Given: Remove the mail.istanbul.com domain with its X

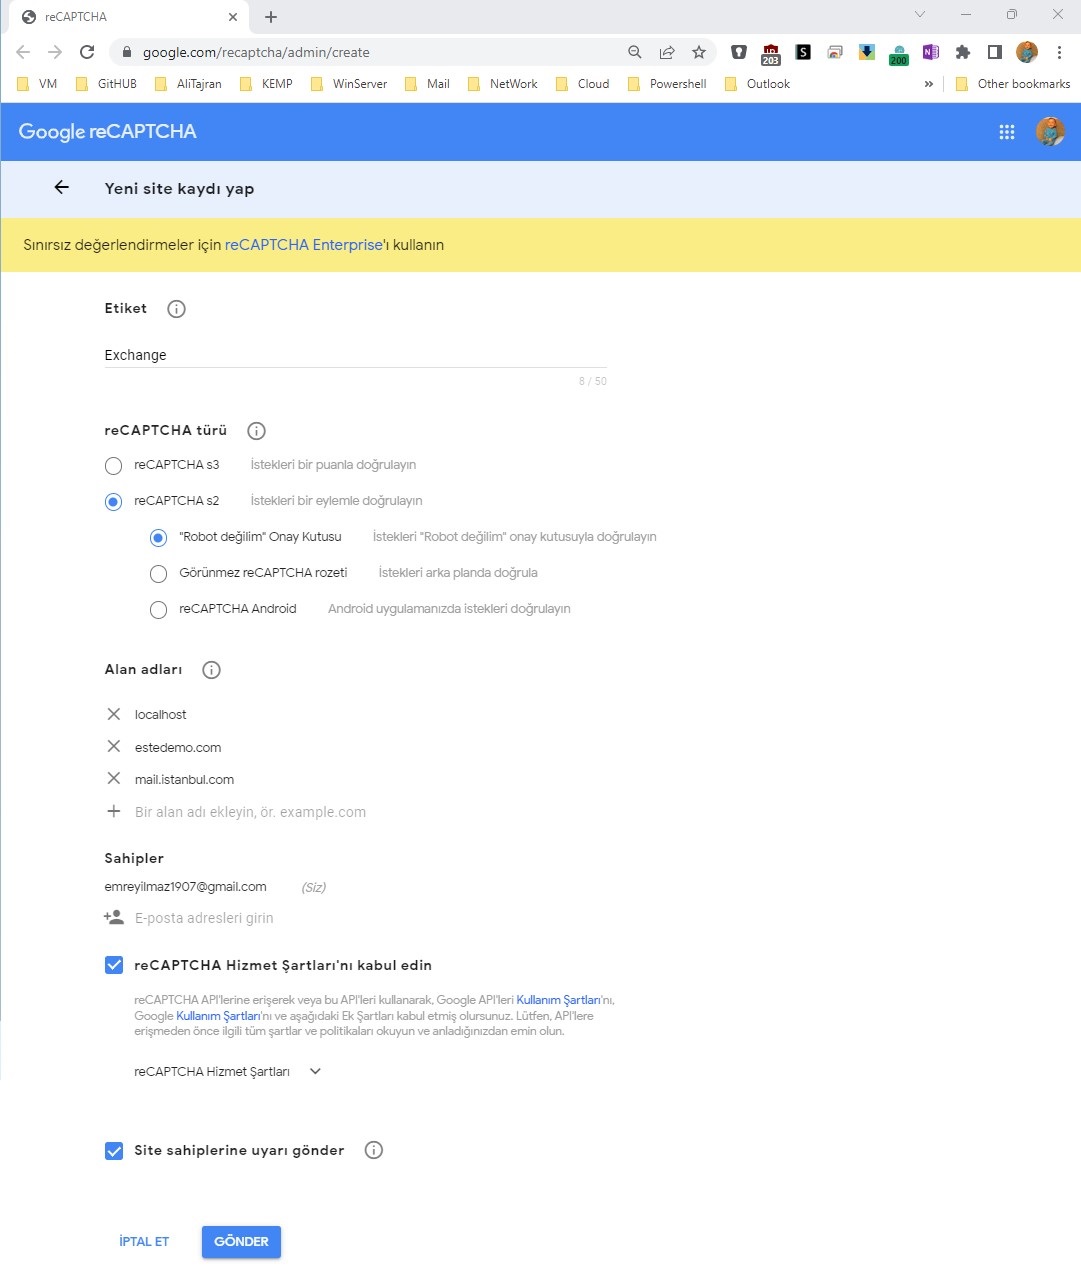Looking at the screenshot, I should 114,779.
